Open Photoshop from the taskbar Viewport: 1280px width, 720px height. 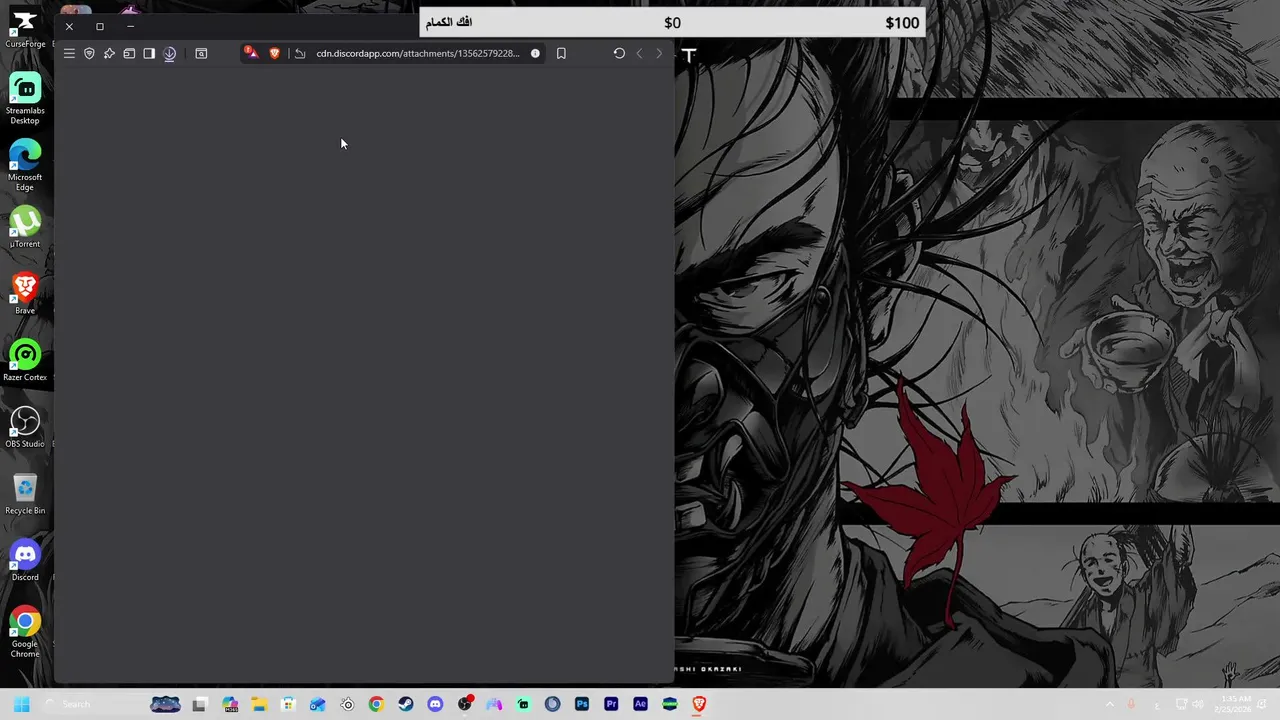pos(582,704)
